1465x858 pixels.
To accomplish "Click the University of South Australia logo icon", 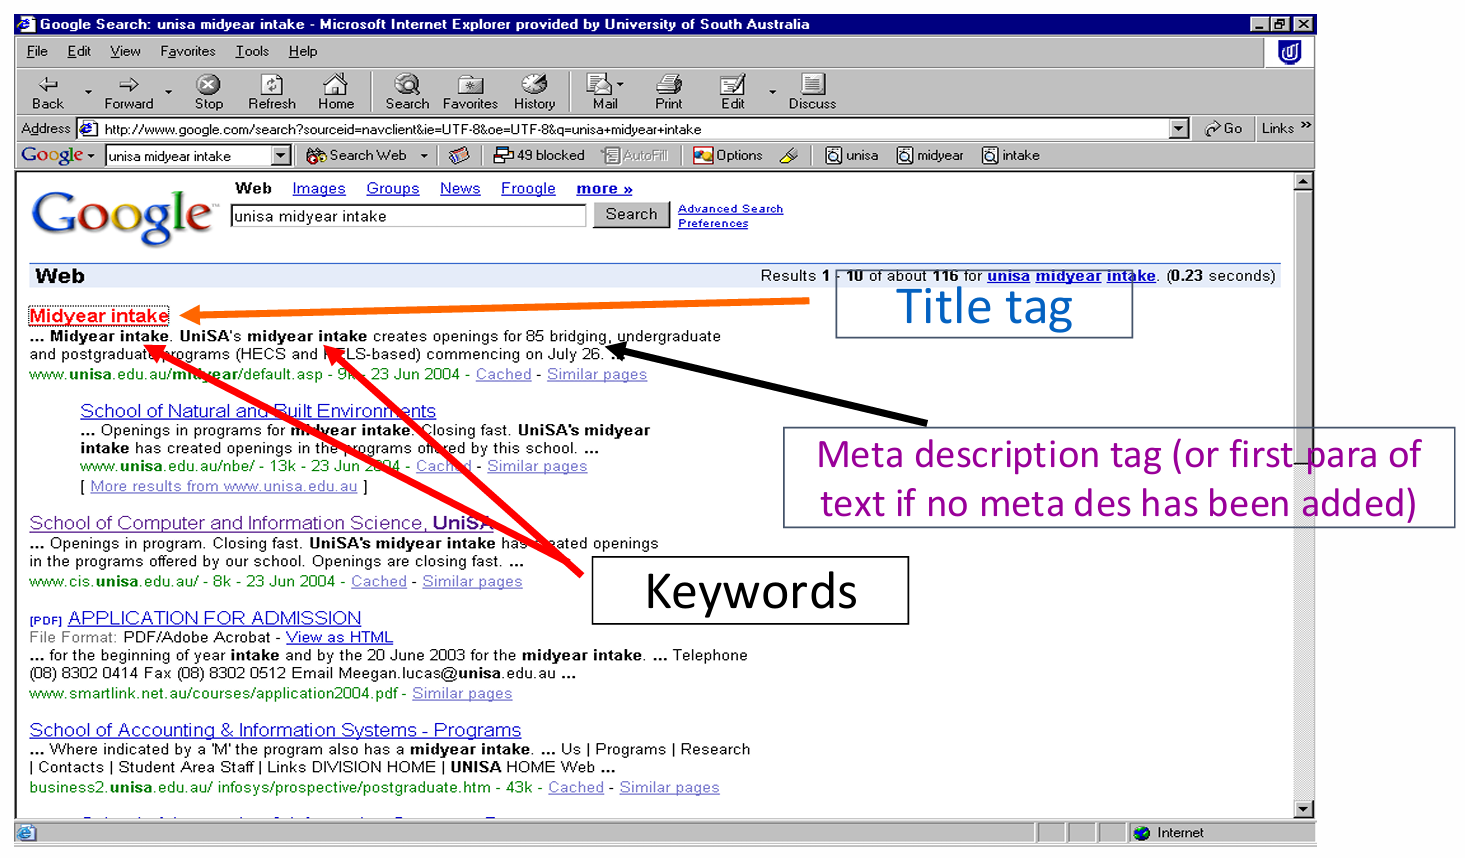I will [x=1289, y=52].
